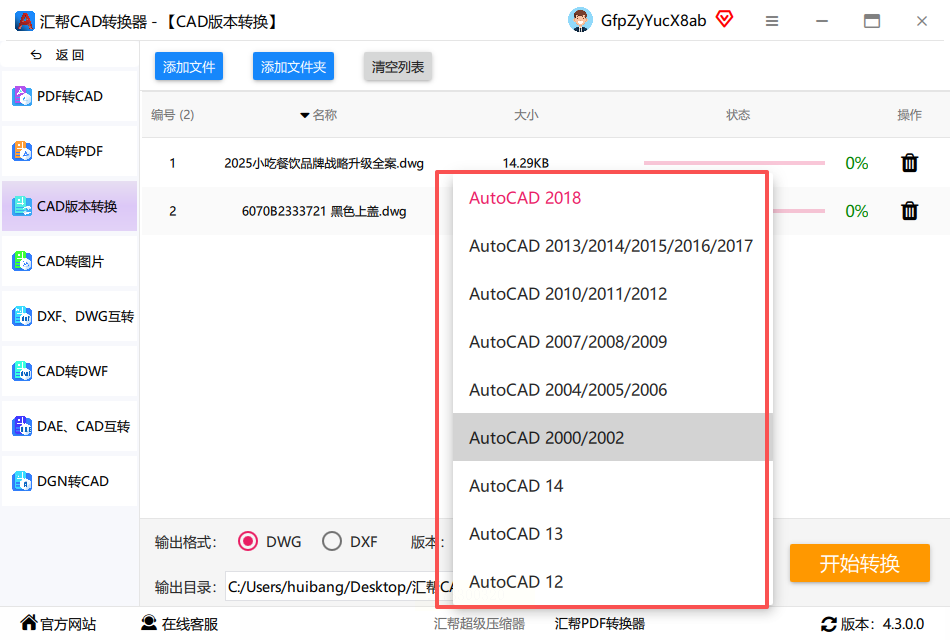Click file name 2025小吃餐饮品牌战略升级全案.dwg
Viewport: 950px width, 640px height.
(324, 163)
